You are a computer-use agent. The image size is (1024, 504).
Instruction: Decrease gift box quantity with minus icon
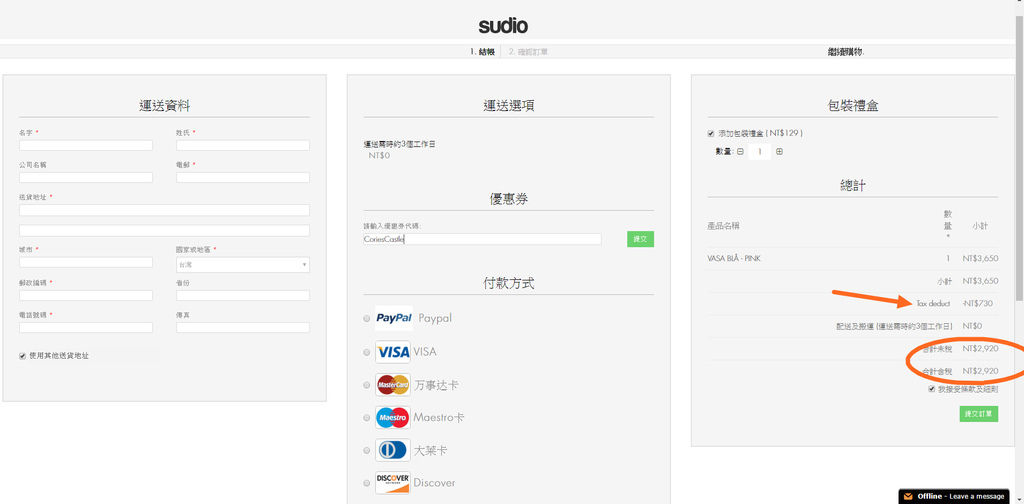pyautogui.click(x=740, y=151)
